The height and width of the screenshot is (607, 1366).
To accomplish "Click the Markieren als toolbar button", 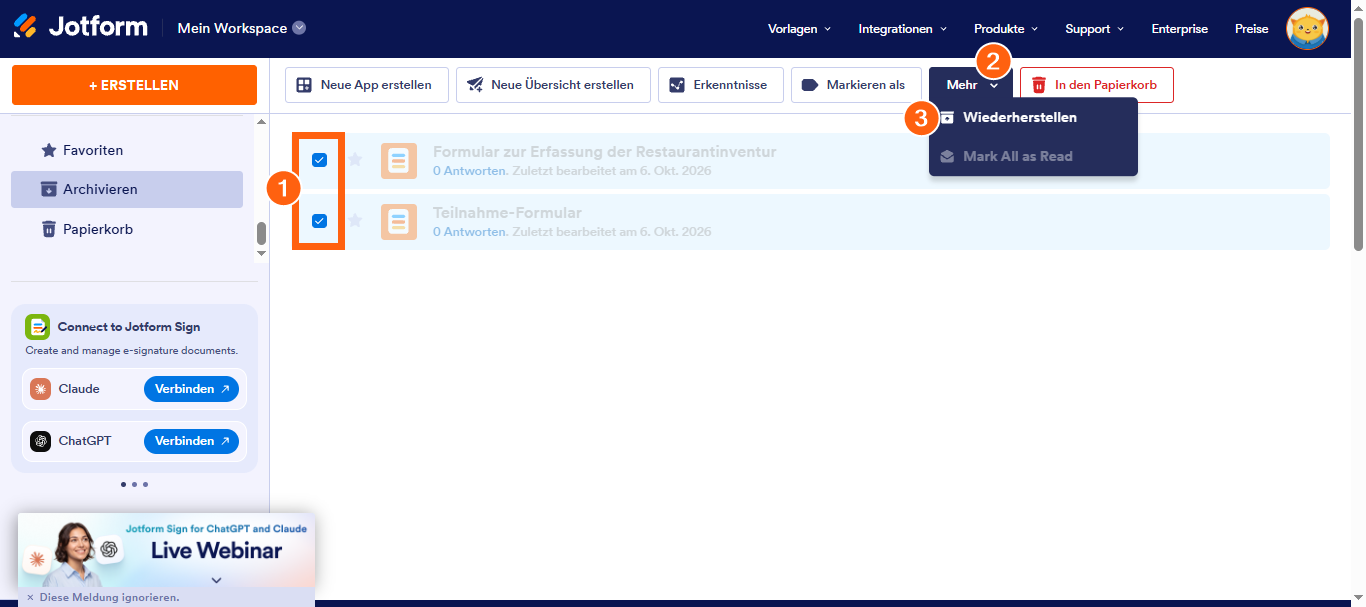I will 856,85.
